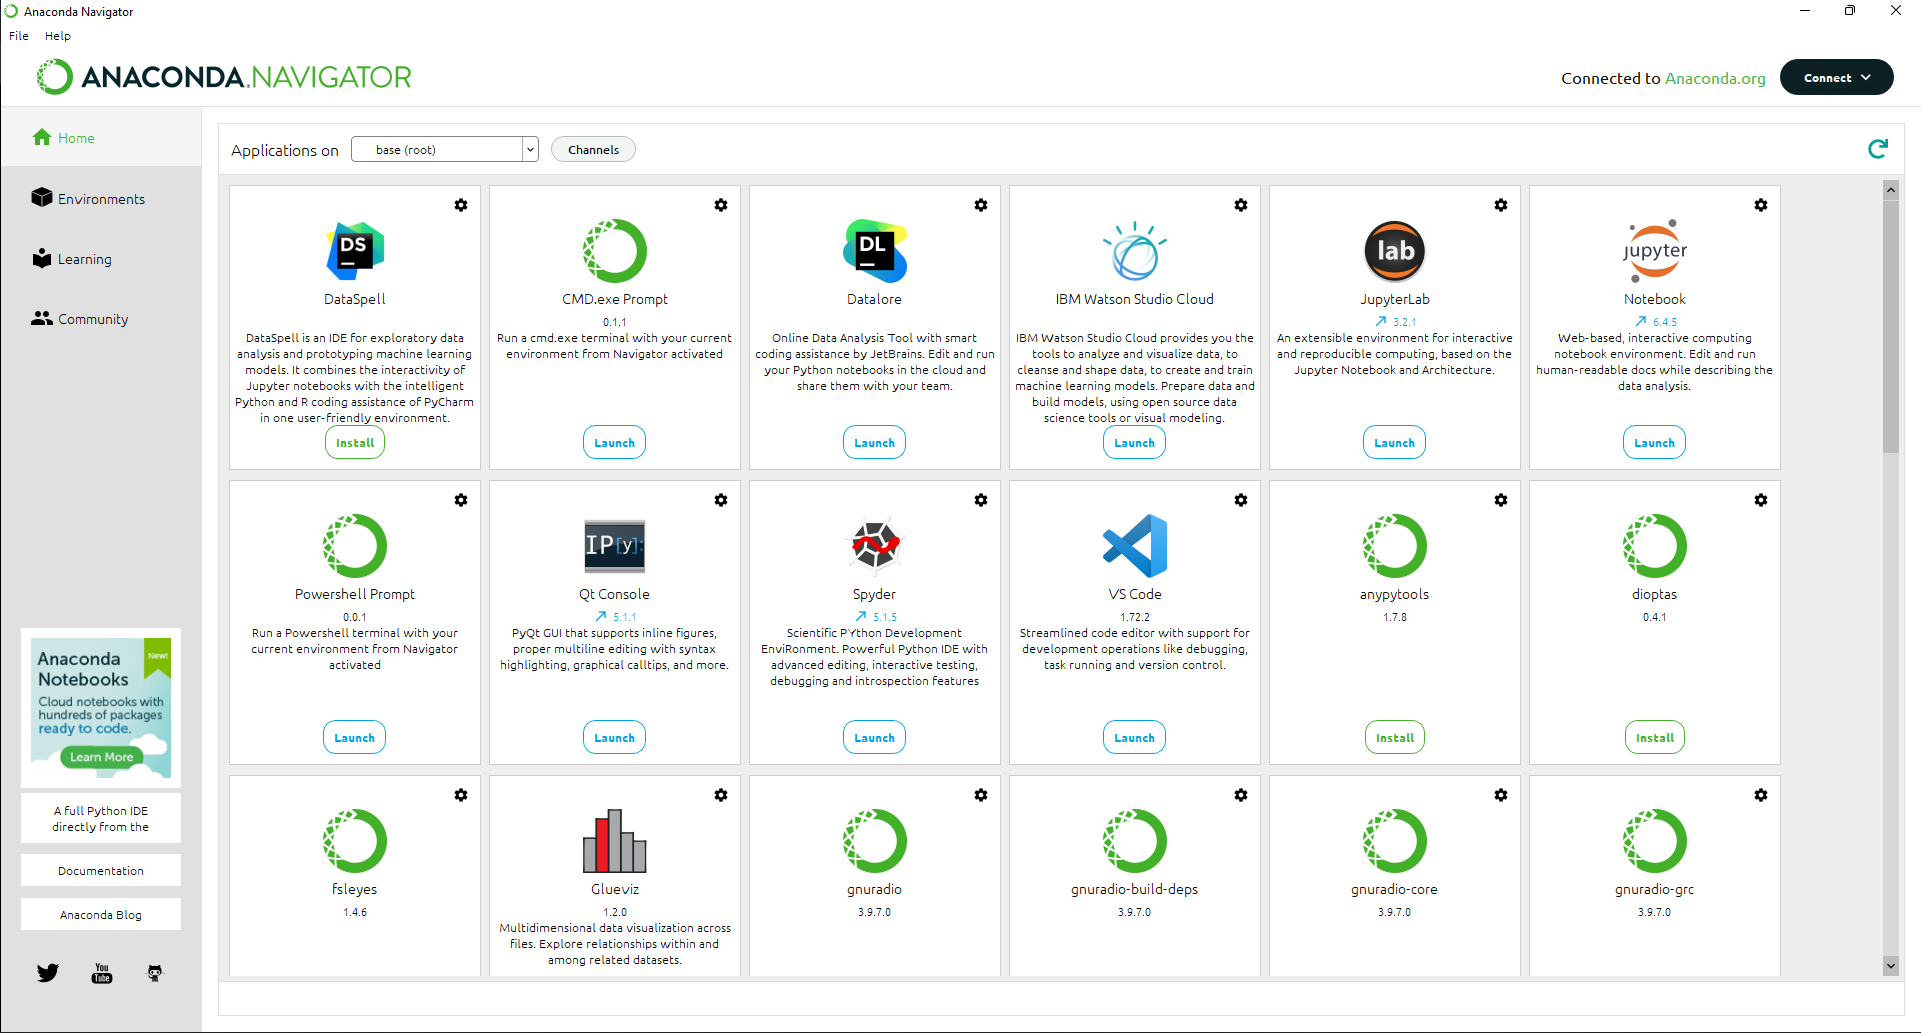Open the Twitter link icon
This screenshot has width=1921, height=1033.
(x=48, y=973)
